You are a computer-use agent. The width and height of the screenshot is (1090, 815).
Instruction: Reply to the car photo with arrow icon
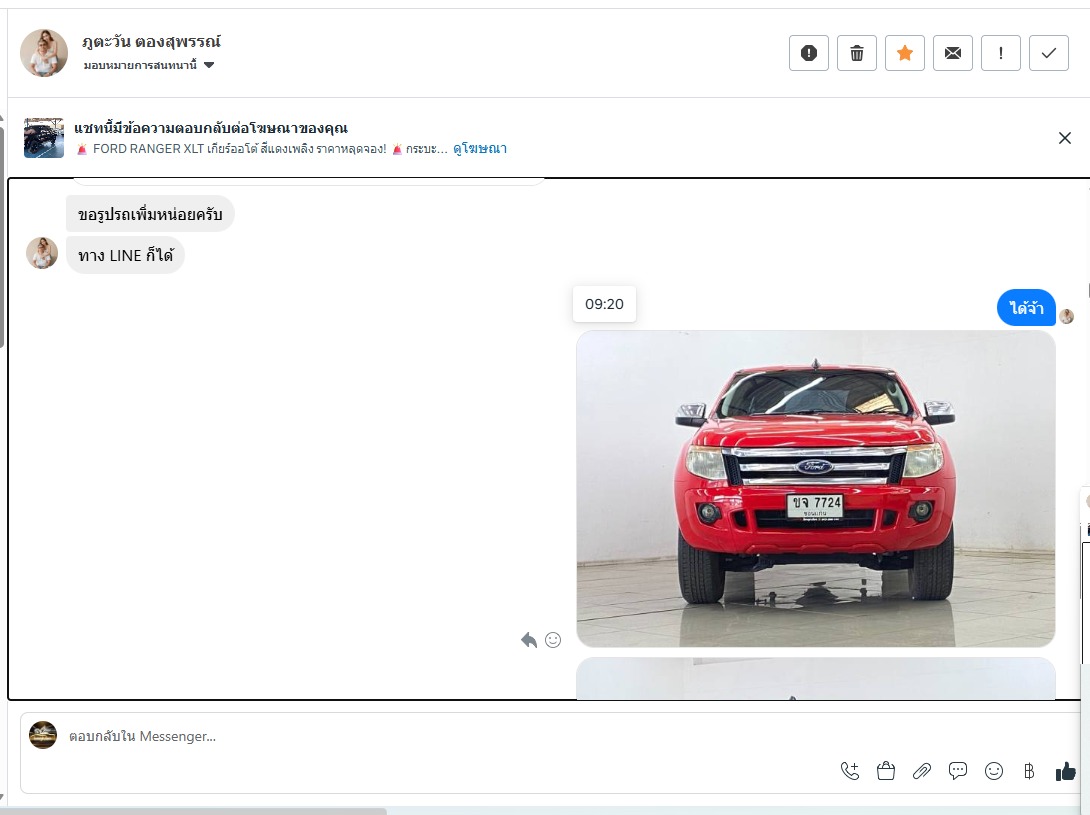[529, 640]
